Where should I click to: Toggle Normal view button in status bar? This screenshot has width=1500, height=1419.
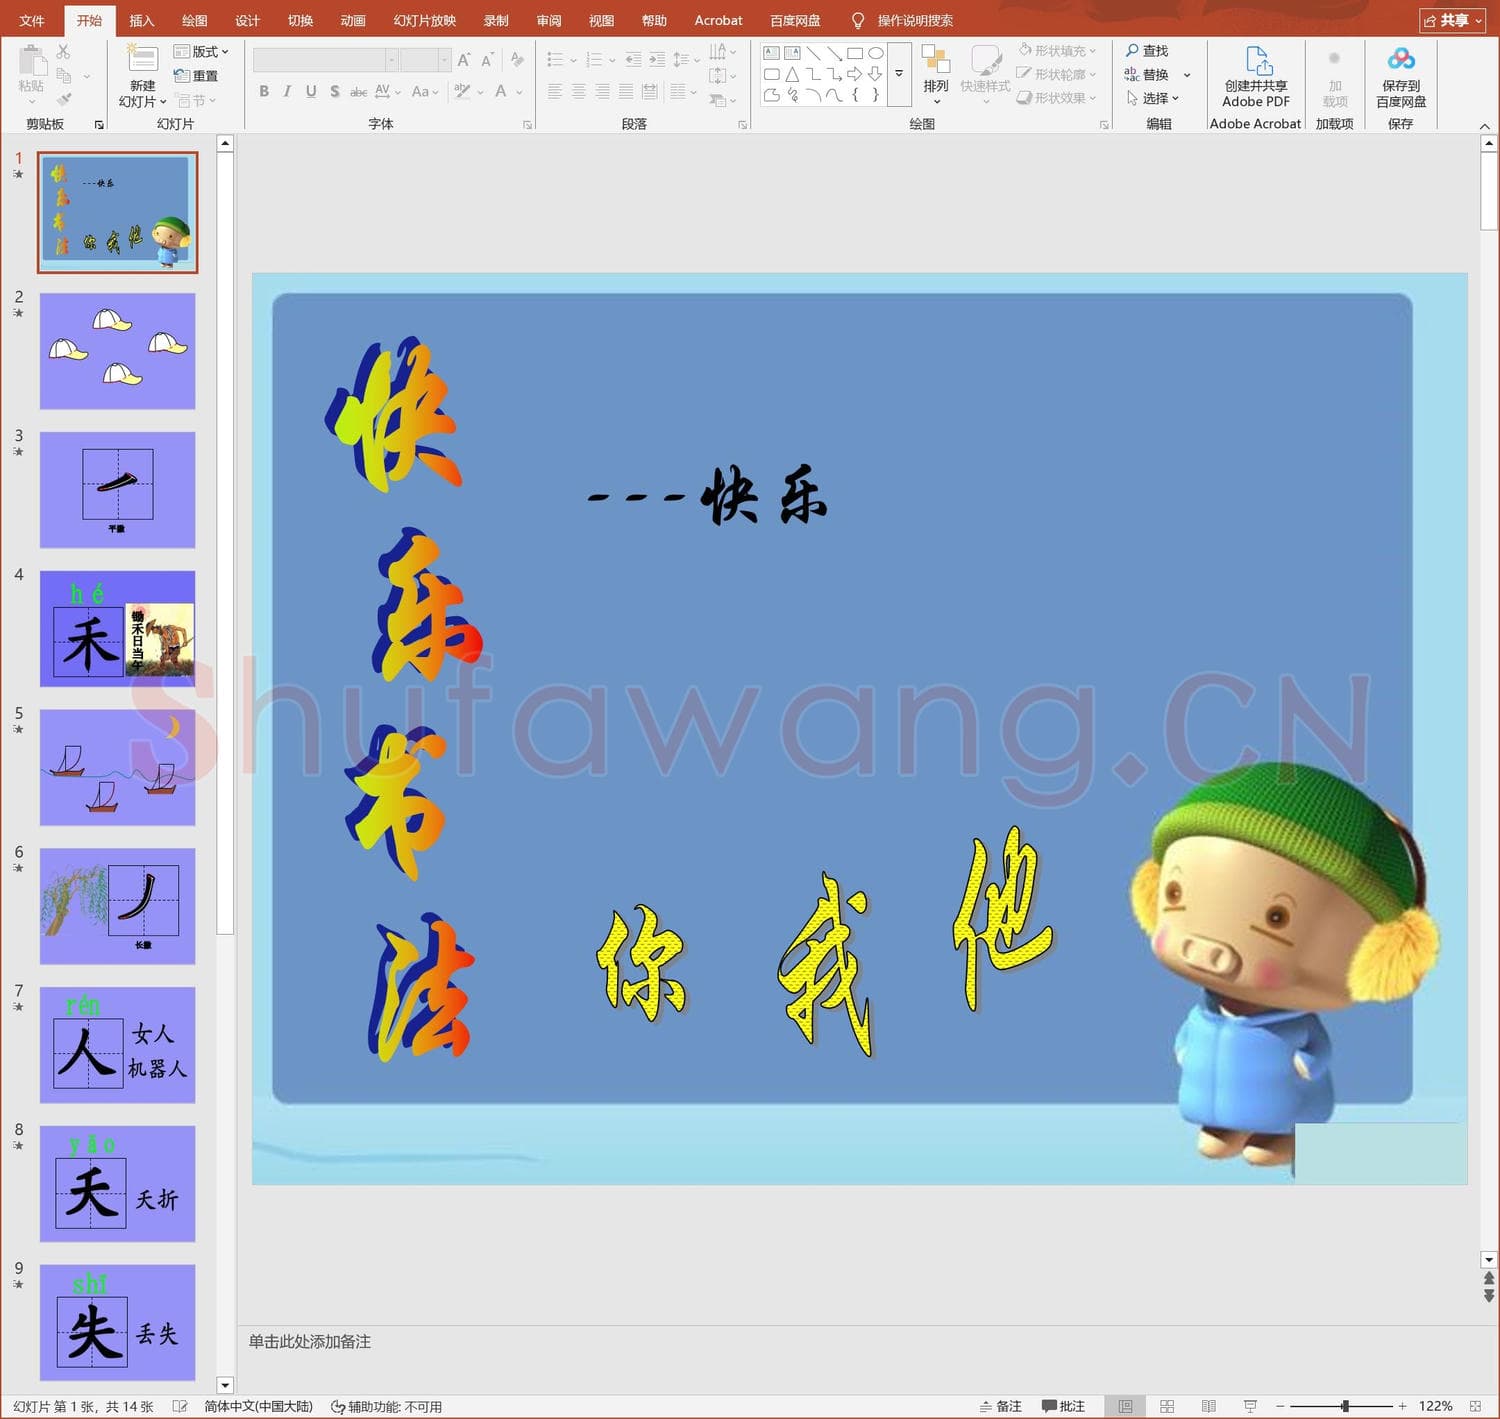[x=1125, y=1406]
